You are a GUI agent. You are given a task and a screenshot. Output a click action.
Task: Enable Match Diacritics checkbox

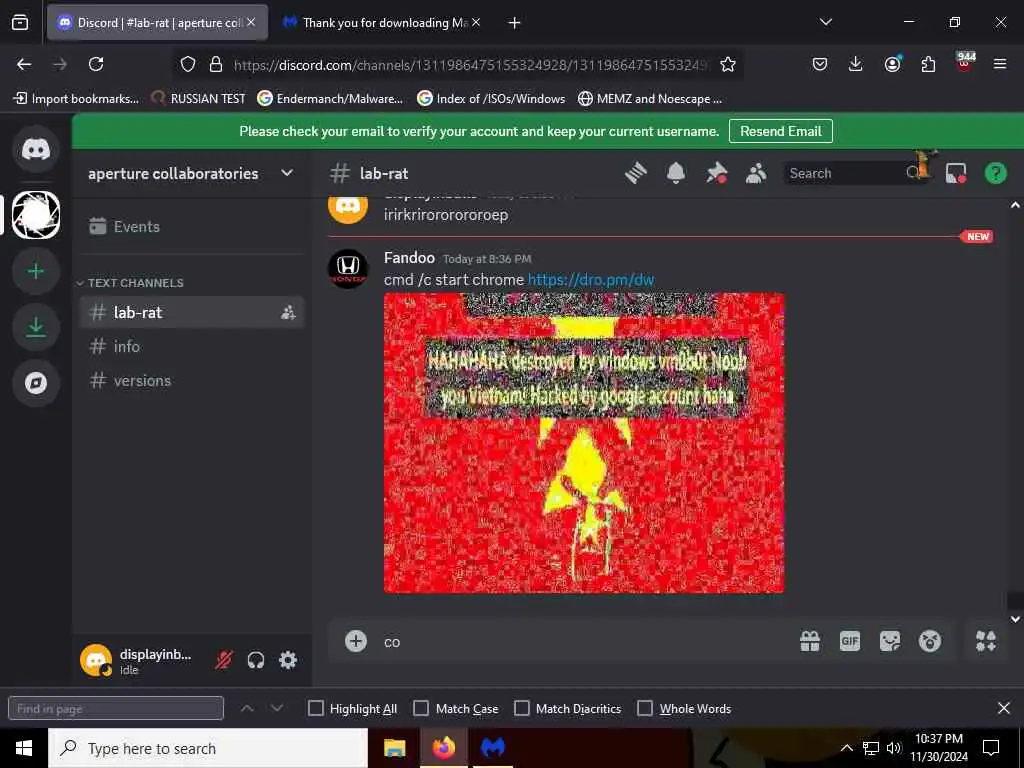click(x=522, y=709)
